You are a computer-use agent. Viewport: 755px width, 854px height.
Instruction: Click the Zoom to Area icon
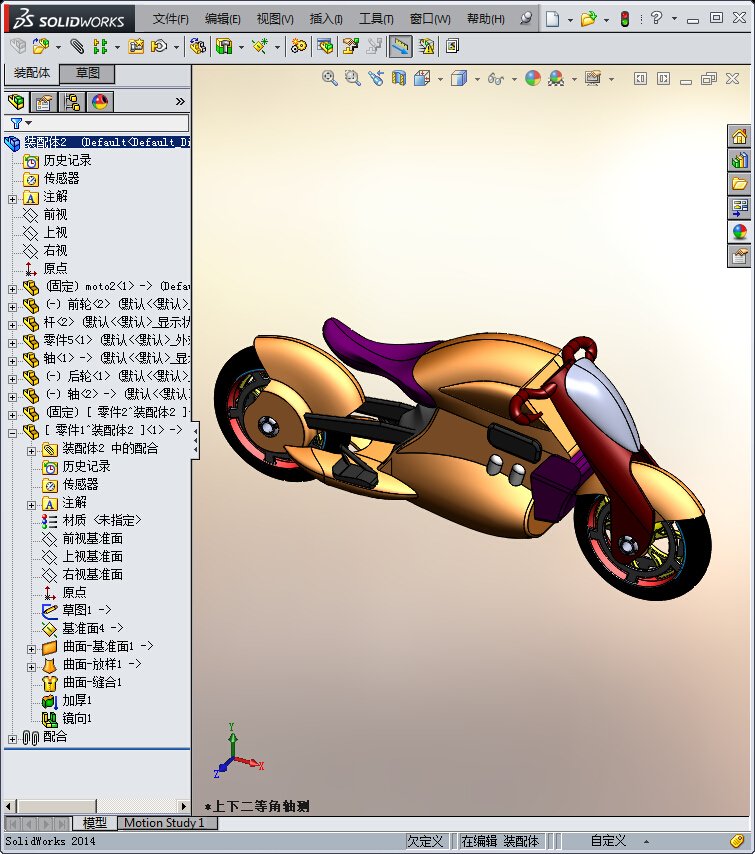[353, 78]
